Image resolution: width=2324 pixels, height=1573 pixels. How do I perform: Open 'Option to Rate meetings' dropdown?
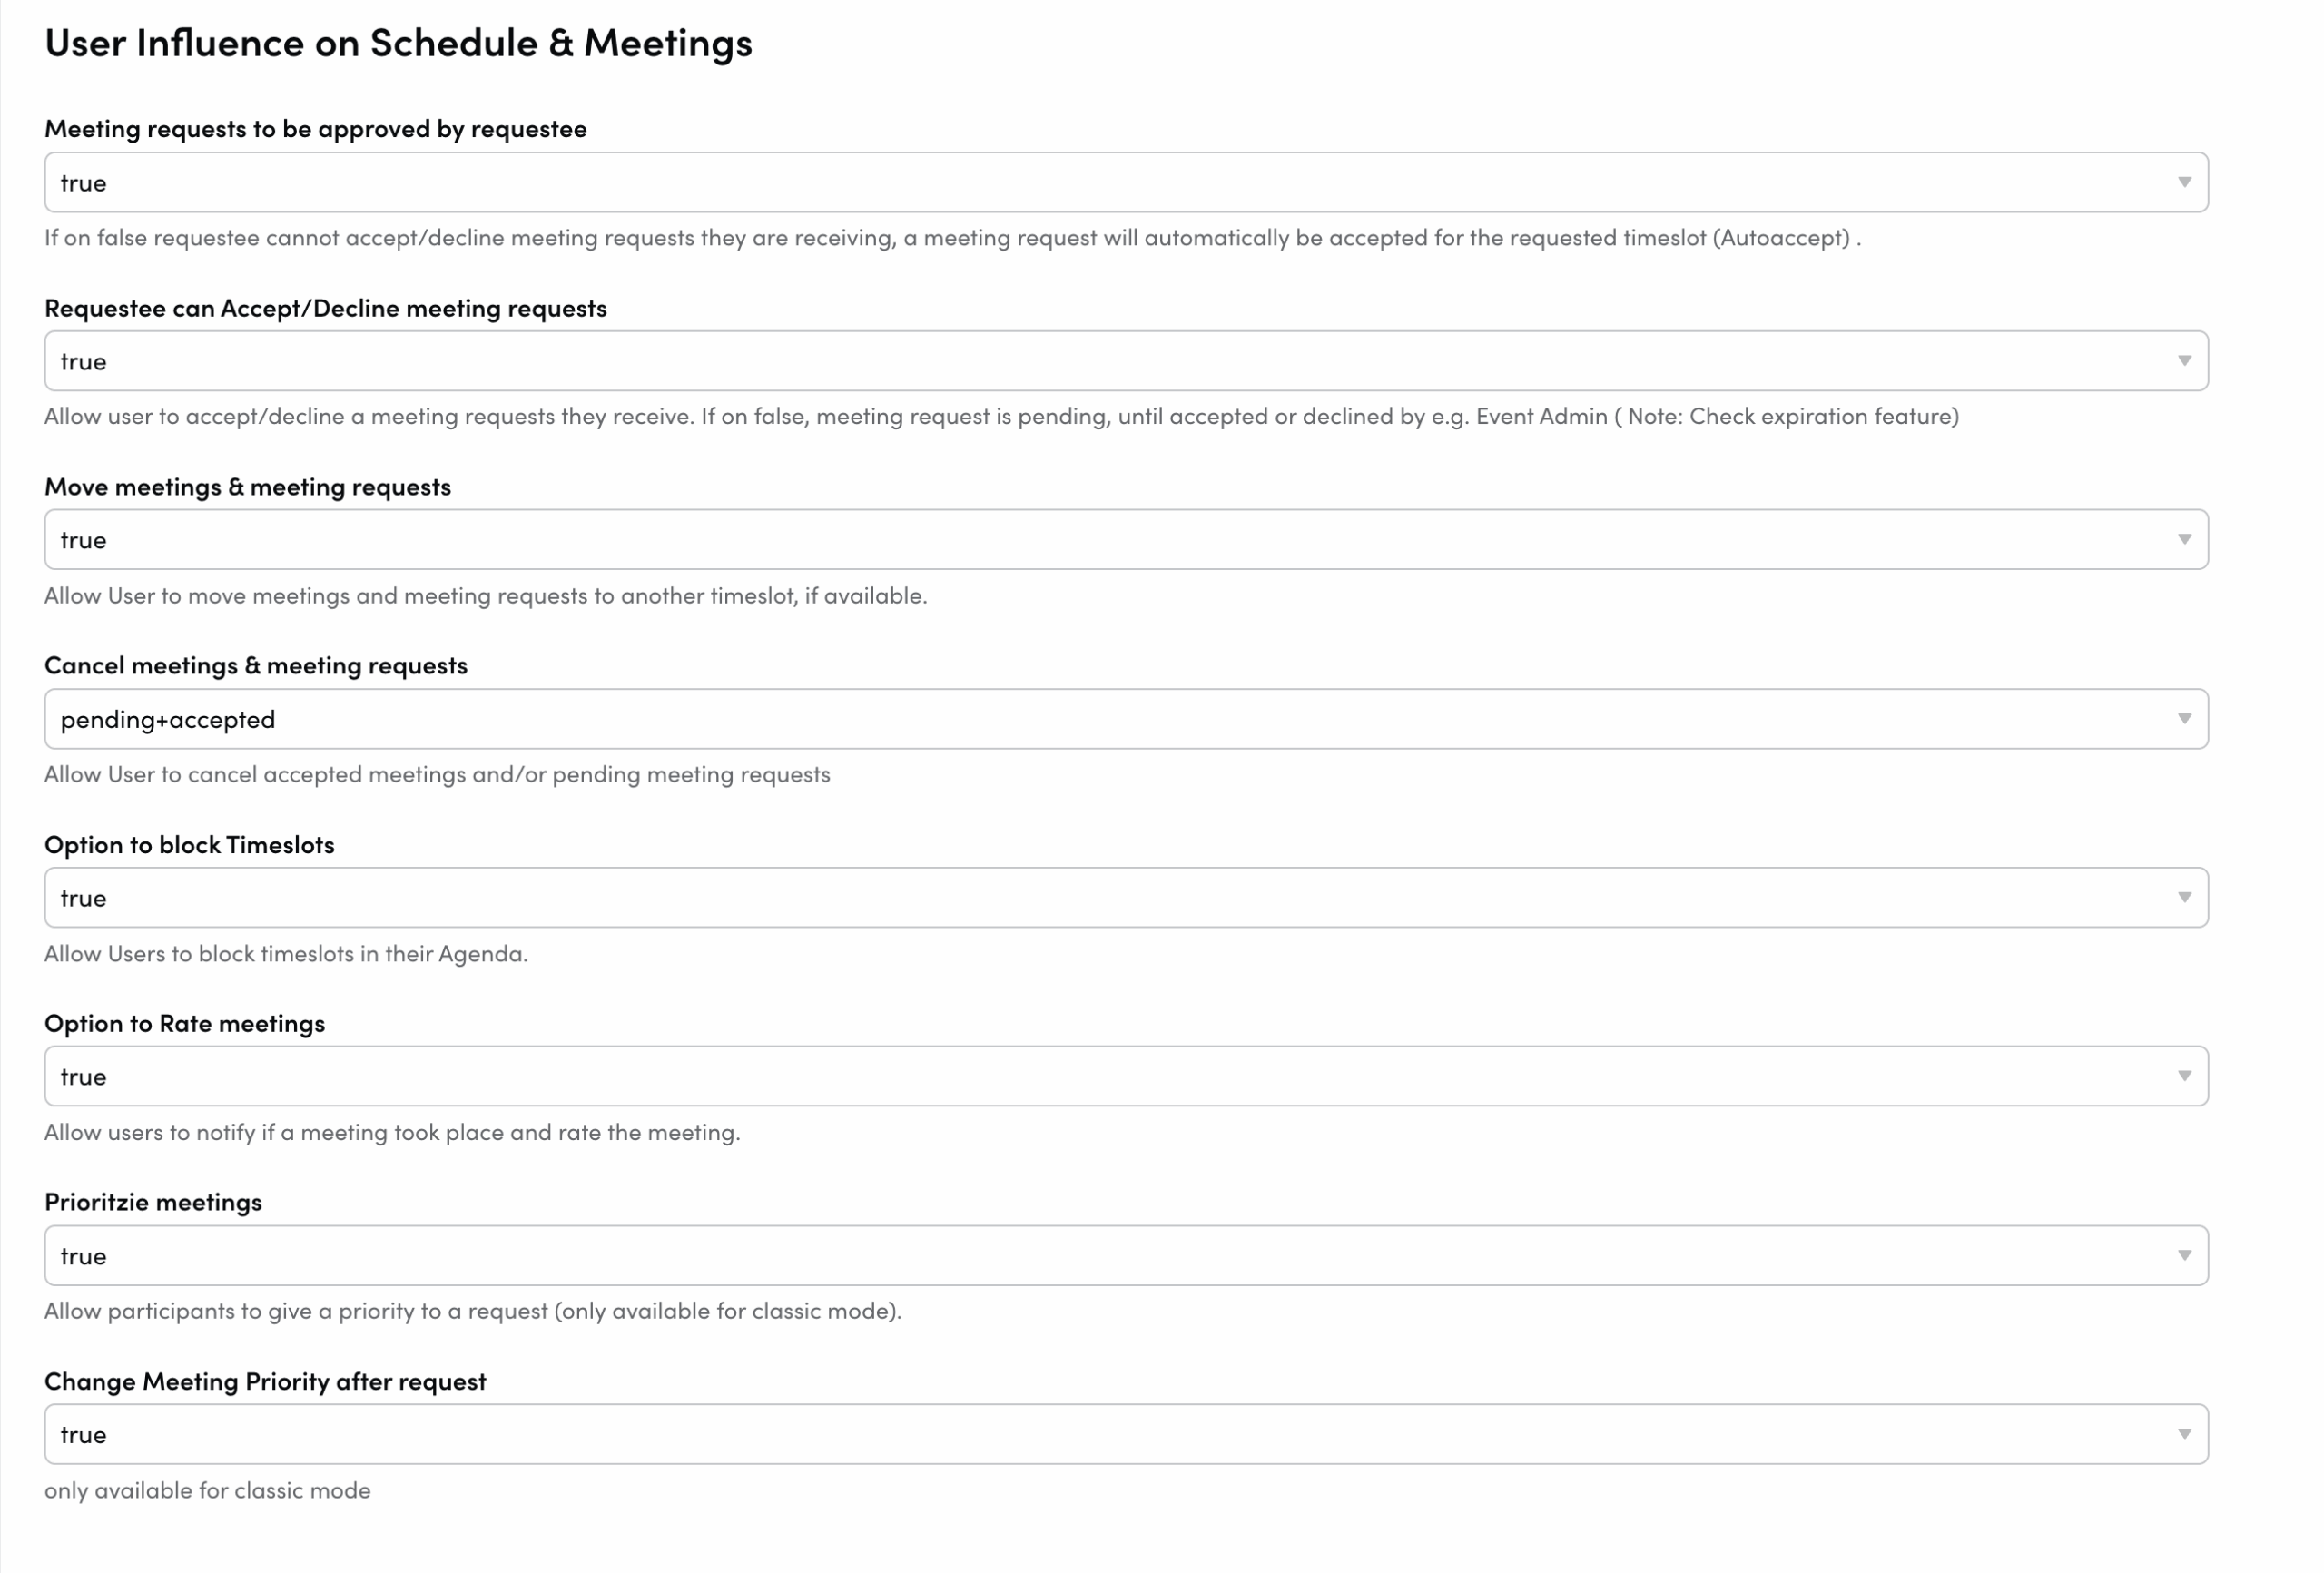[x=1126, y=1077]
